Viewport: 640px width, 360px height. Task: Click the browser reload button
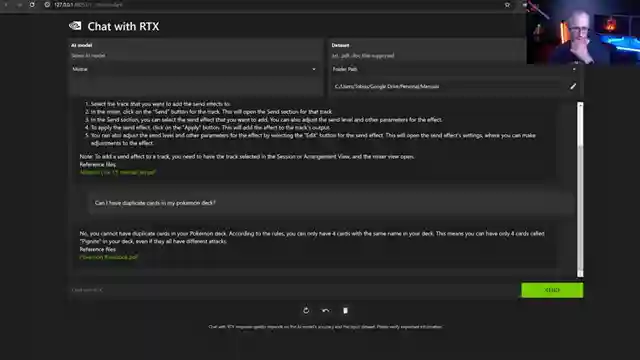(x=32, y=4)
